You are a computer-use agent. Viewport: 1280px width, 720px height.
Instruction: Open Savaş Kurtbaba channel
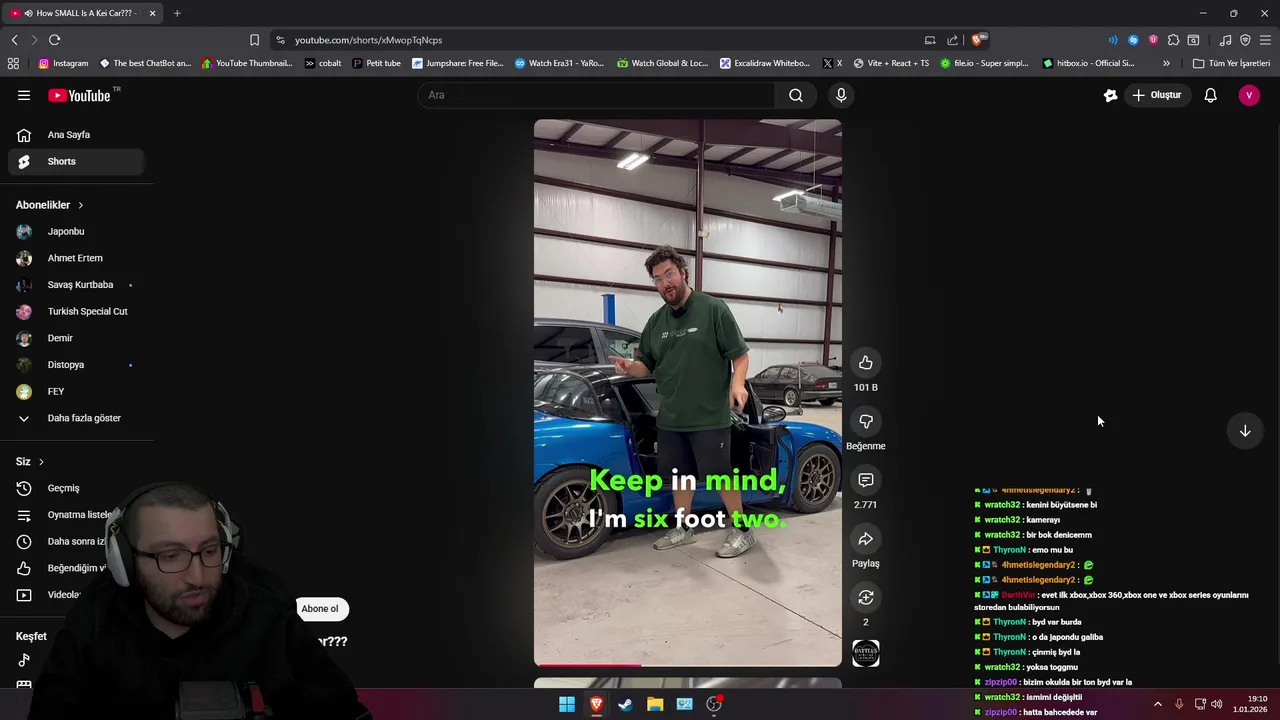[x=76, y=285]
